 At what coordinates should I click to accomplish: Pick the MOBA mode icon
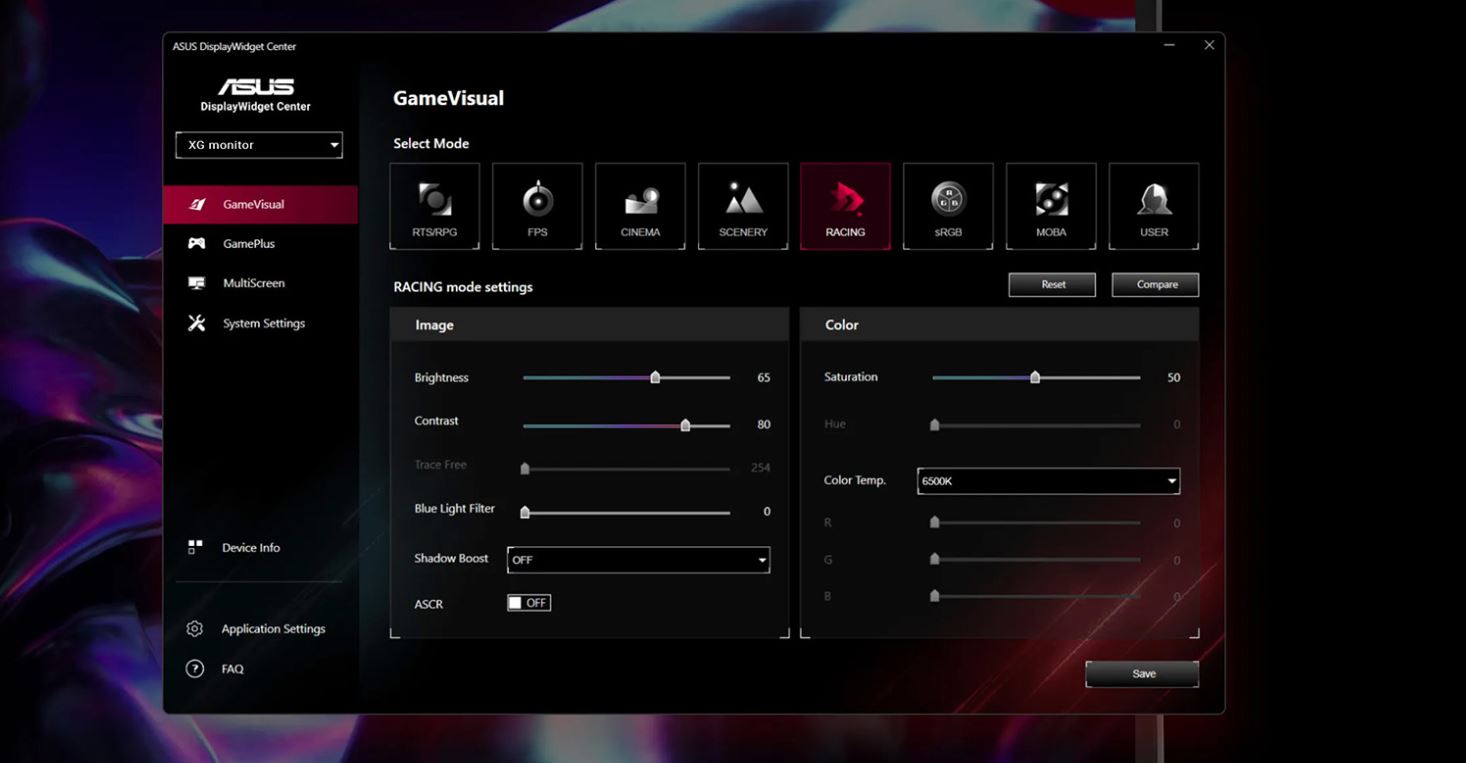click(x=1051, y=206)
